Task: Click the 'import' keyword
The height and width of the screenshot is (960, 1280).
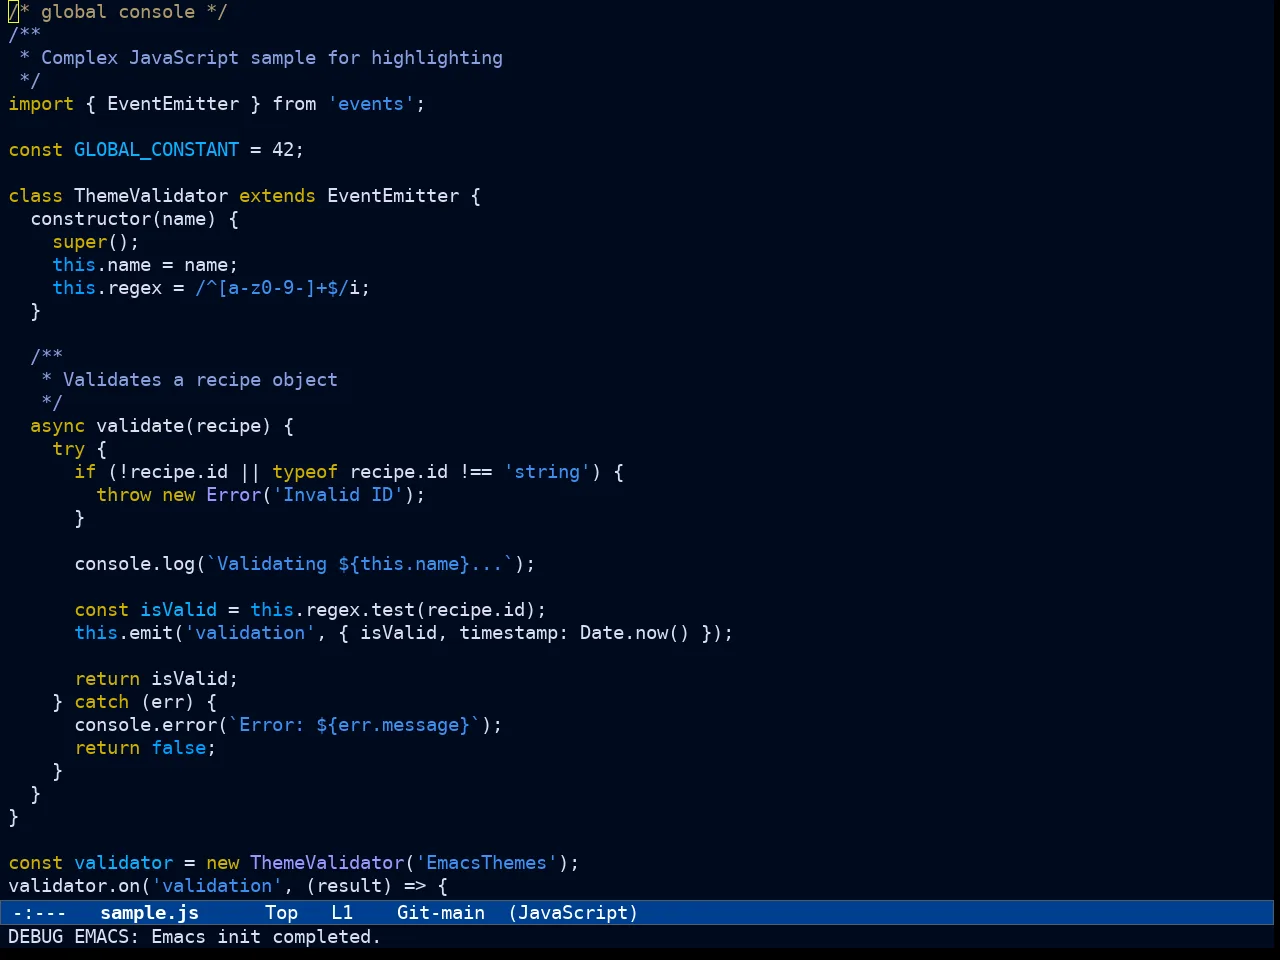Action: (x=41, y=104)
